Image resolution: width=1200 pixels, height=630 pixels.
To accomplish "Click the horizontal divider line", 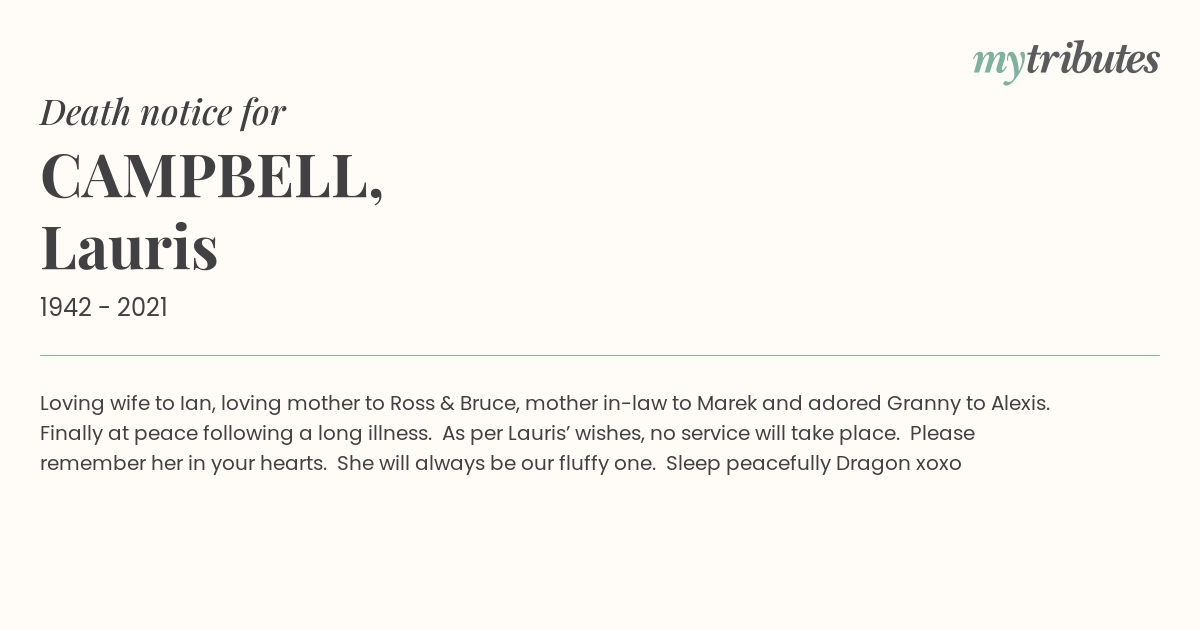I will pos(600,355).
